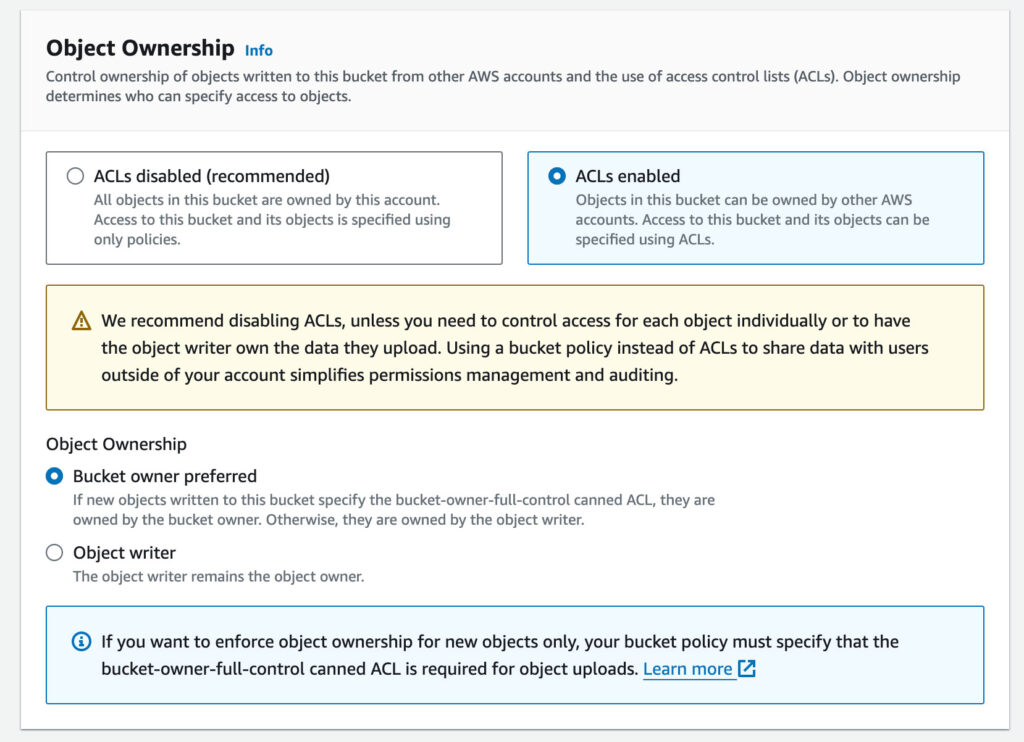Click the ACLs disabled option card
Screen dimensions: 1024x742
pyautogui.click(x=273, y=206)
